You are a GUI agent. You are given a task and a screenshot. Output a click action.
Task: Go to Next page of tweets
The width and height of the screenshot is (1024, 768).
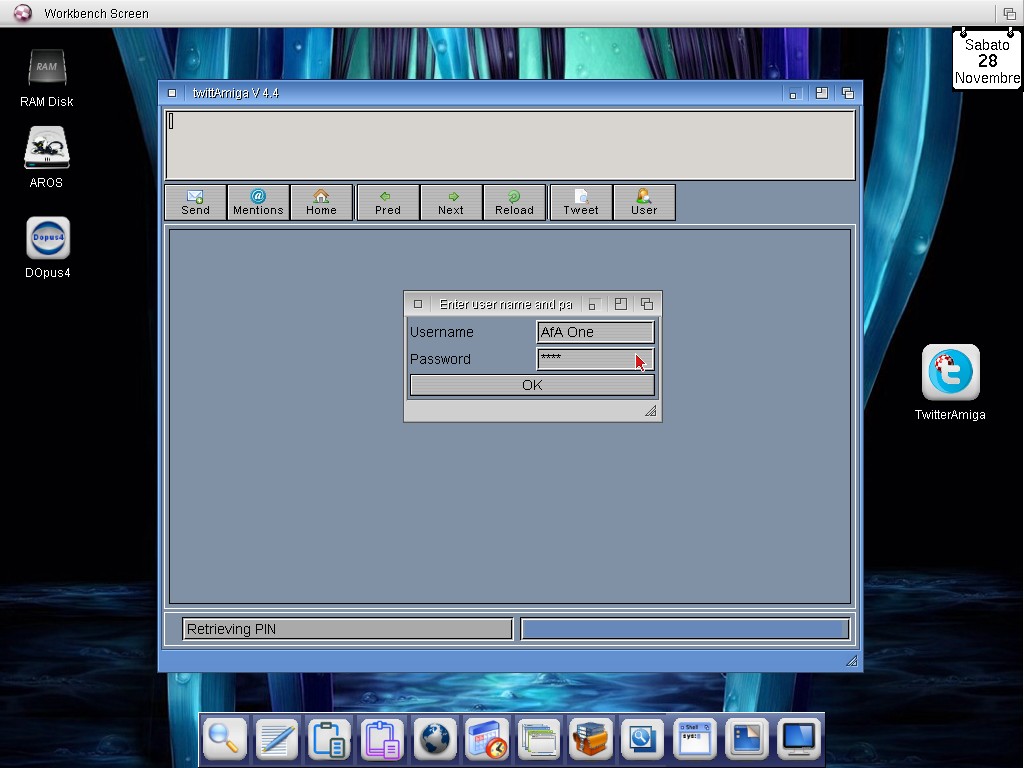point(451,202)
